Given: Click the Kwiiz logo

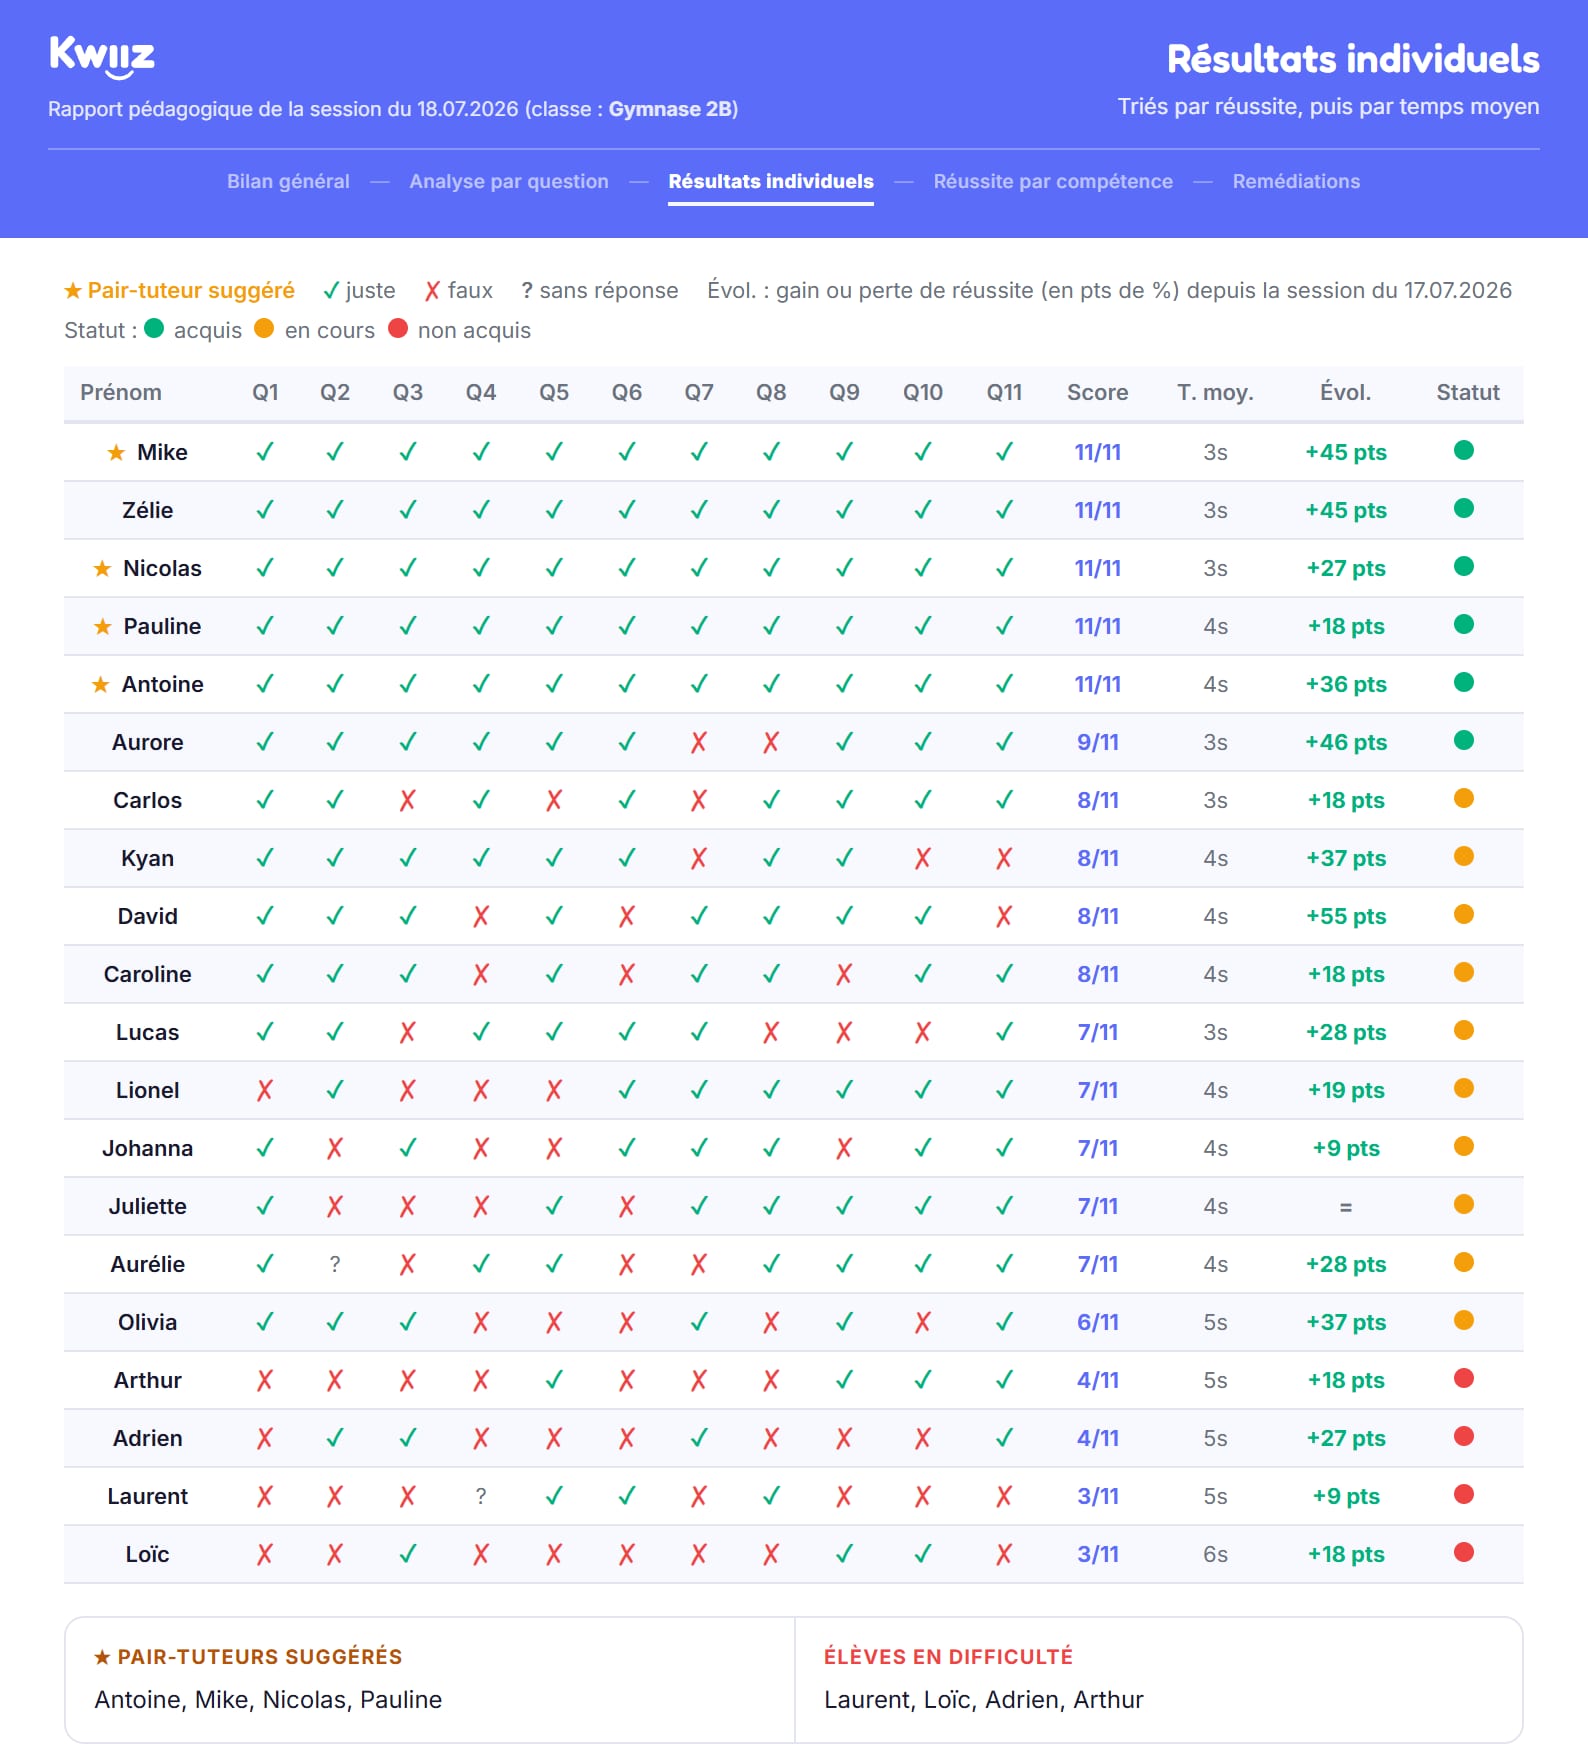Looking at the screenshot, I should pyautogui.click(x=102, y=57).
